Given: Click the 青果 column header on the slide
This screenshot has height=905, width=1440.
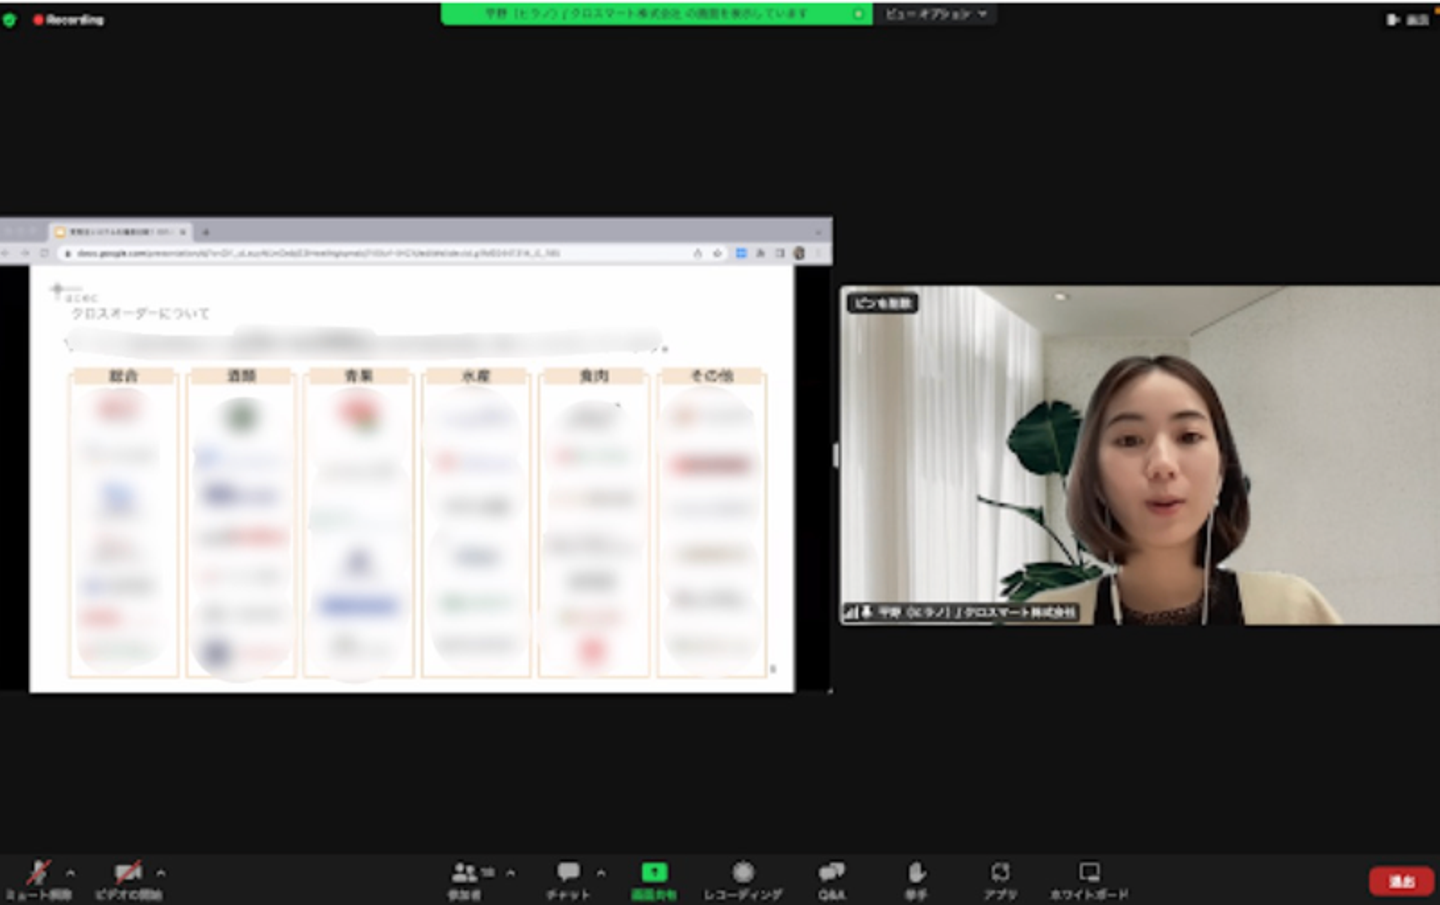Looking at the screenshot, I should (358, 376).
